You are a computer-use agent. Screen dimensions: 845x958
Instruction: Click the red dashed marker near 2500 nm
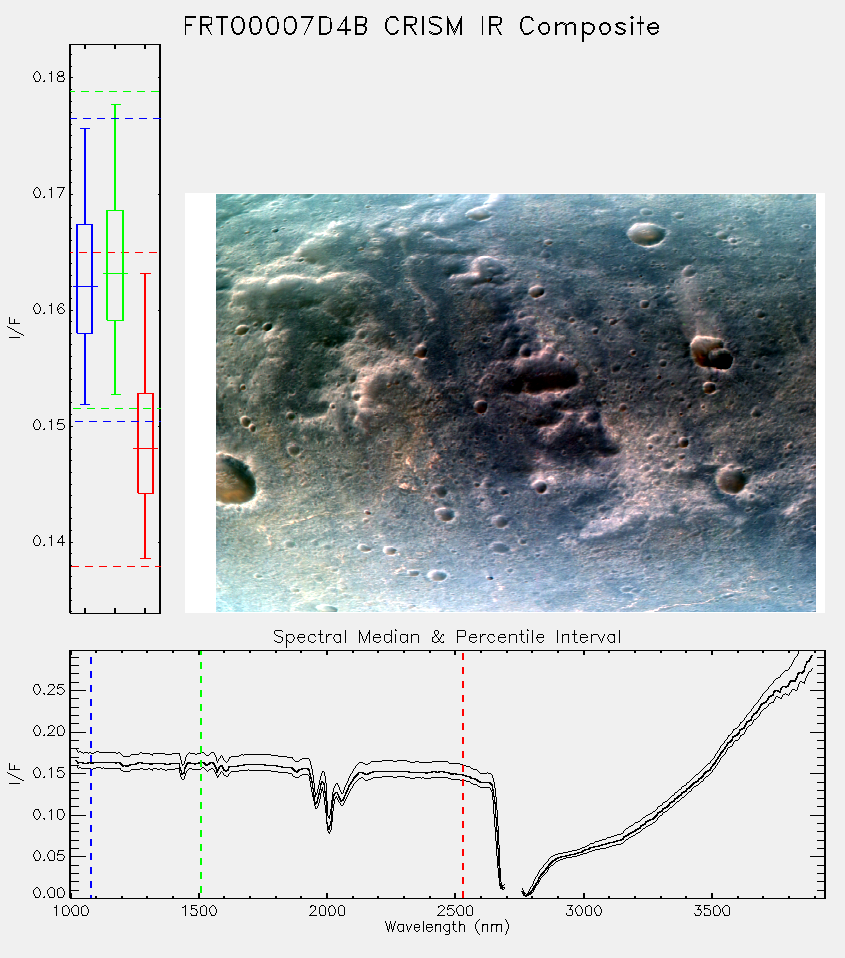click(x=463, y=774)
